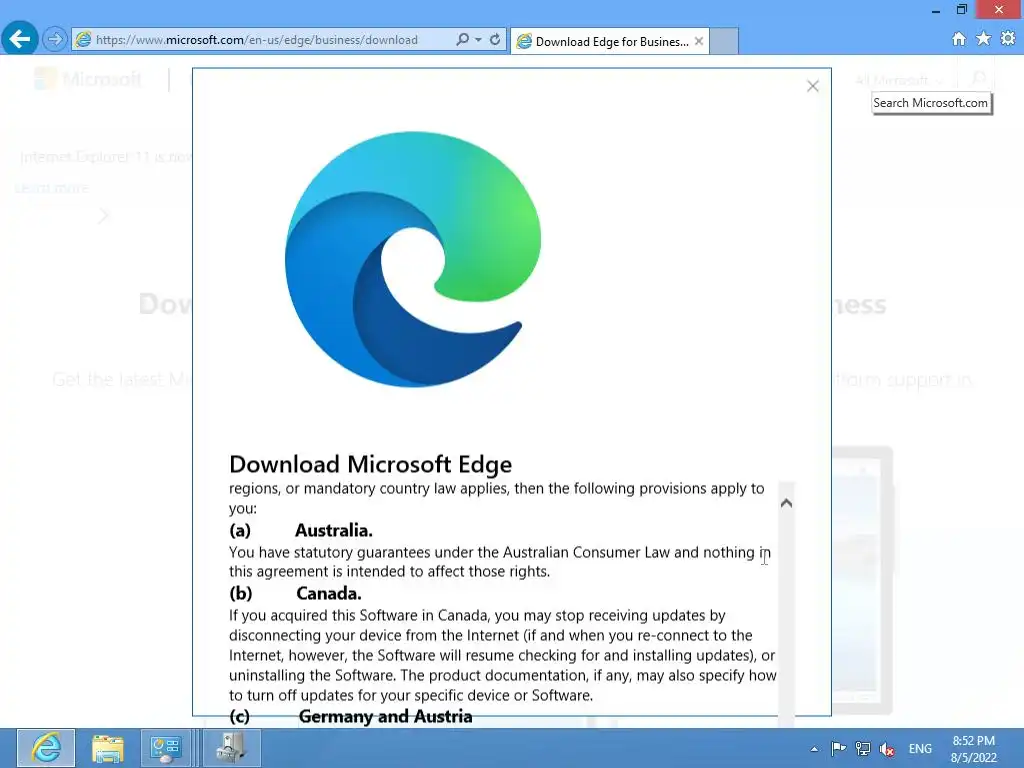Open Internet Explorer from taskbar

coord(46,748)
